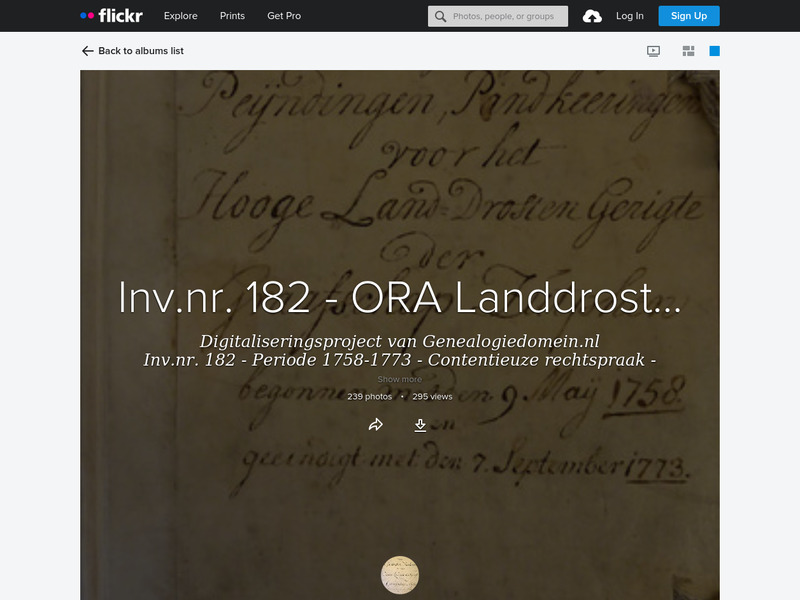Open the Explore menu

(x=180, y=15)
